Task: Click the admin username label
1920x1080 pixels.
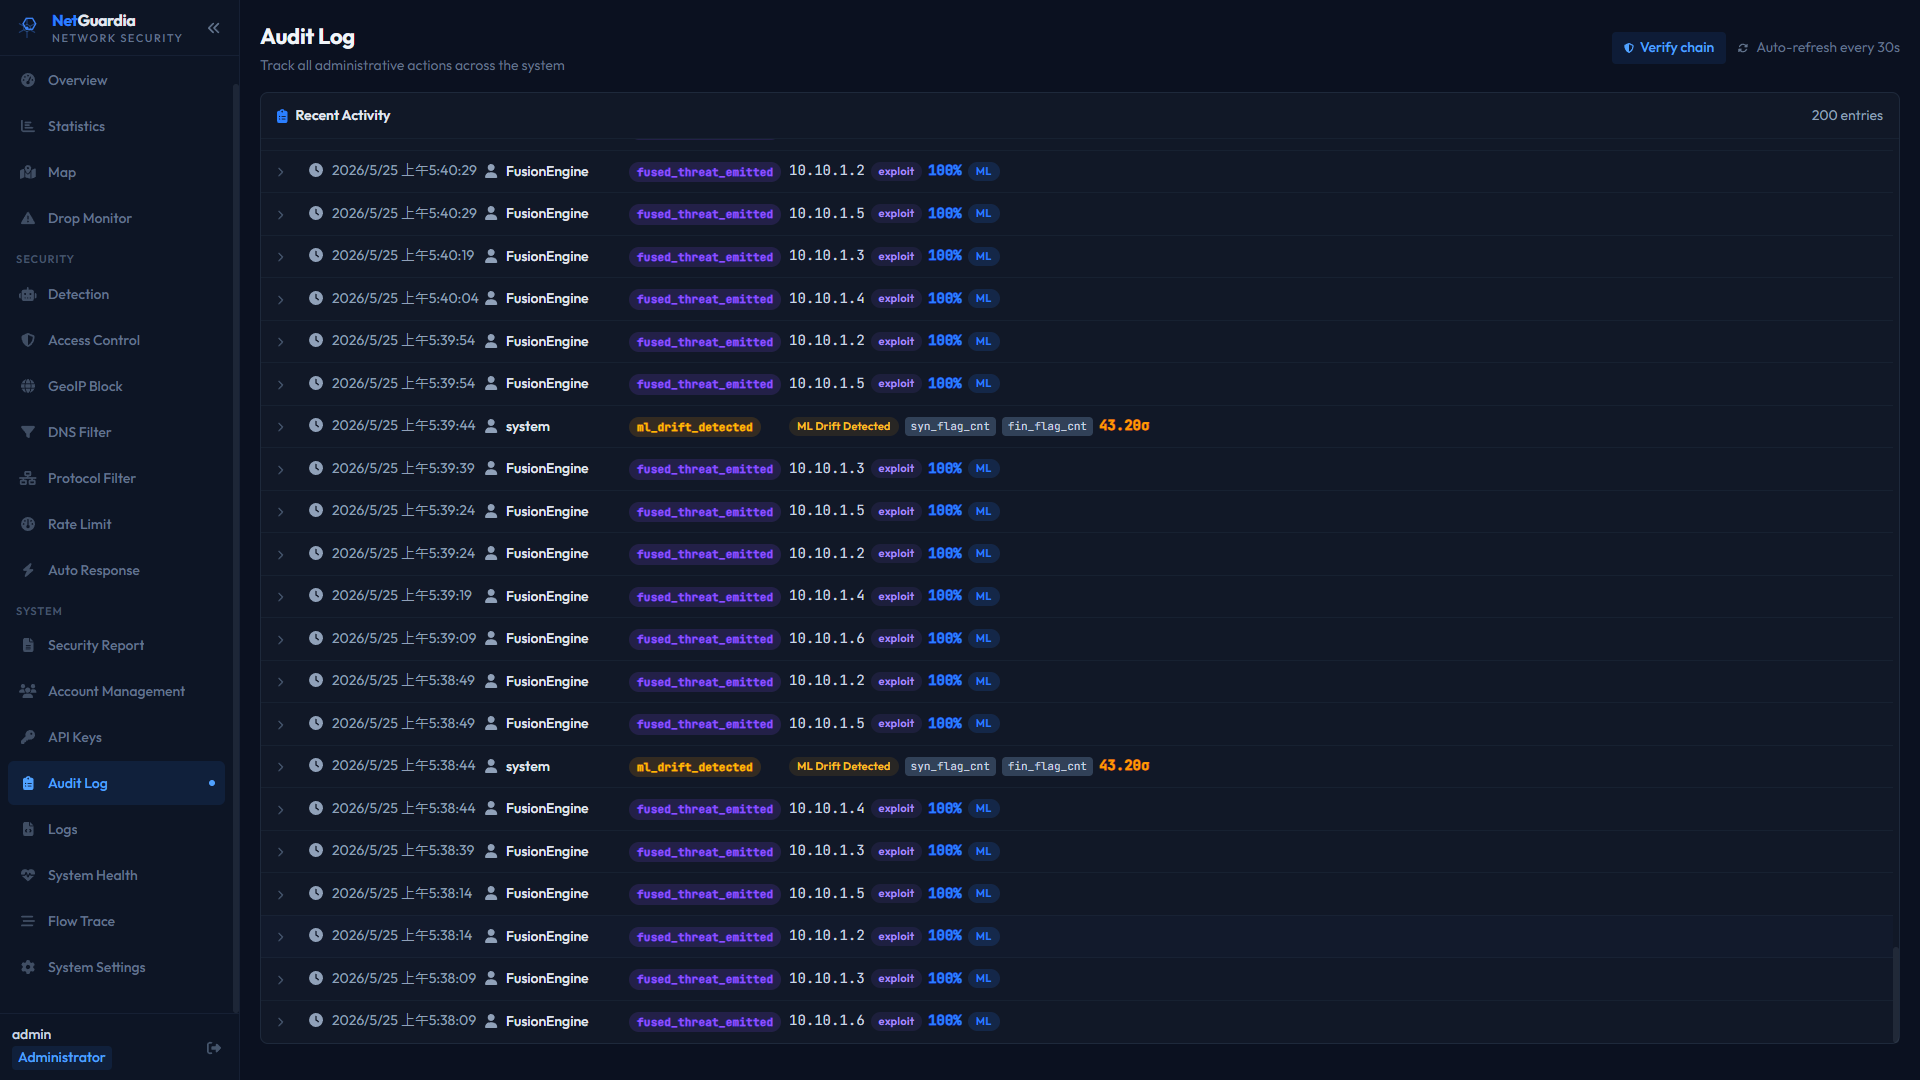Action: coord(32,1035)
